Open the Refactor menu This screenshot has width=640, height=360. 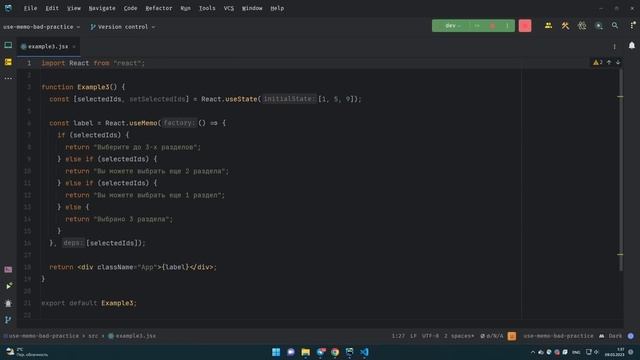coord(159,8)
